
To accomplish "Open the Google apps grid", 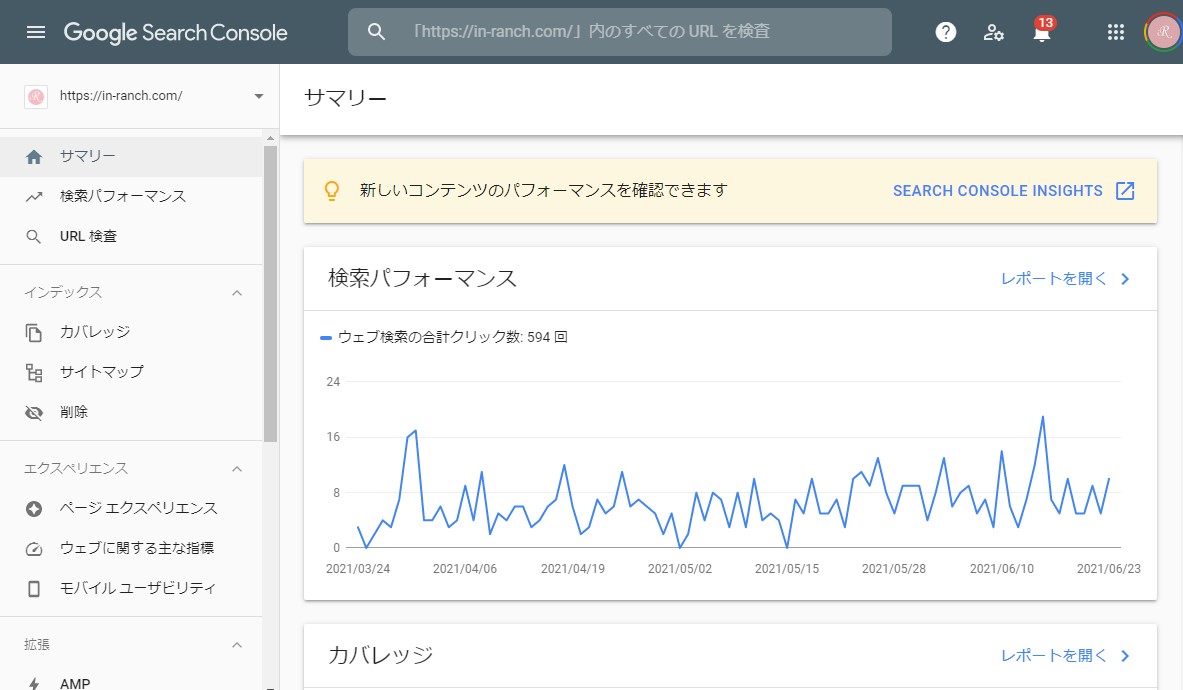I will [x=1115, y=32].
